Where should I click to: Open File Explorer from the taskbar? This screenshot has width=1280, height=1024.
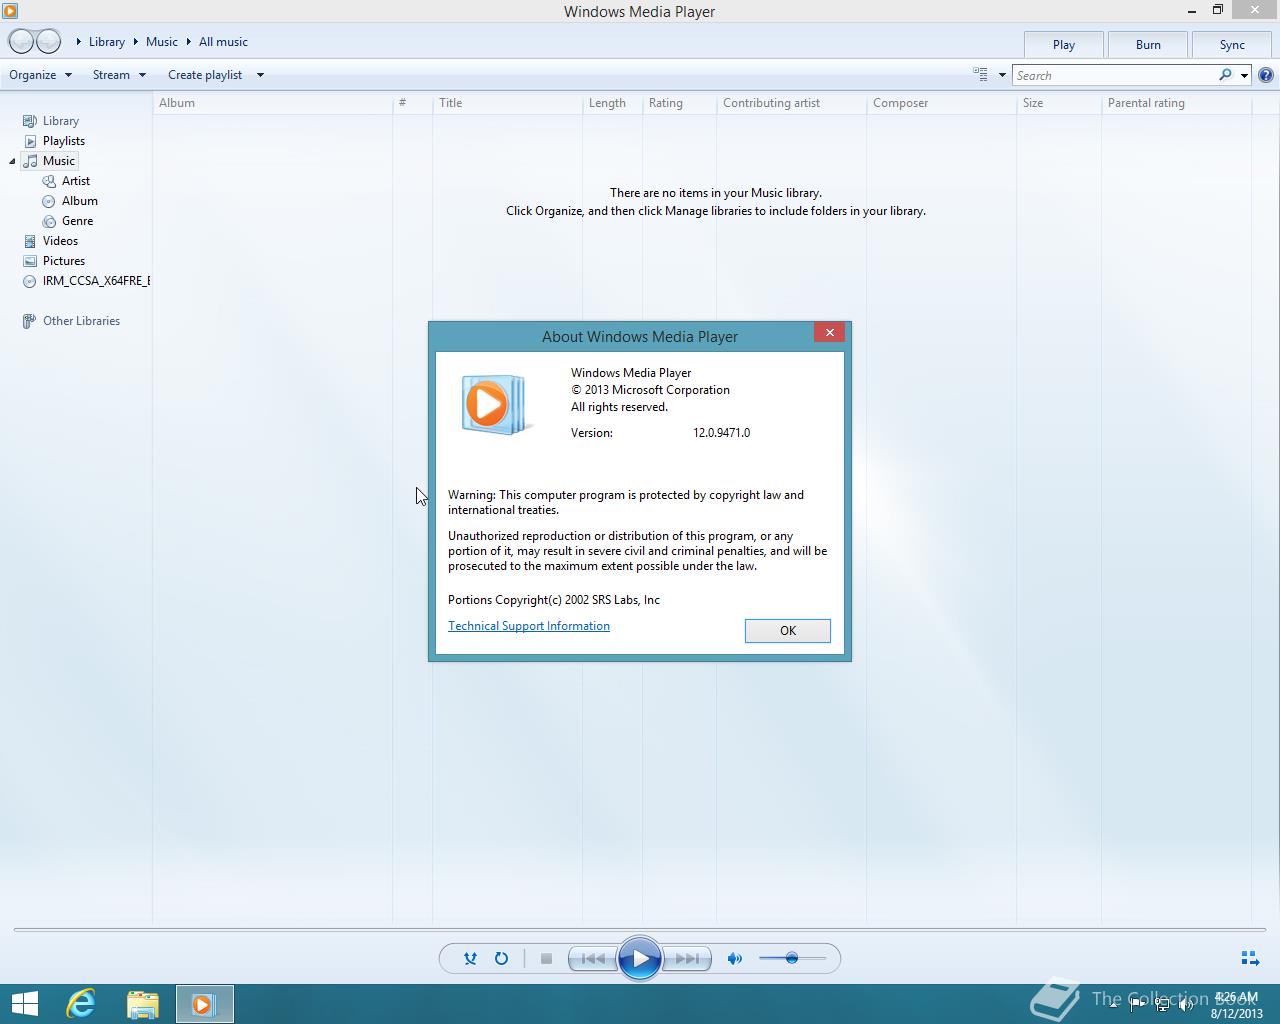pyautogui.click(x=142, y=1004)
